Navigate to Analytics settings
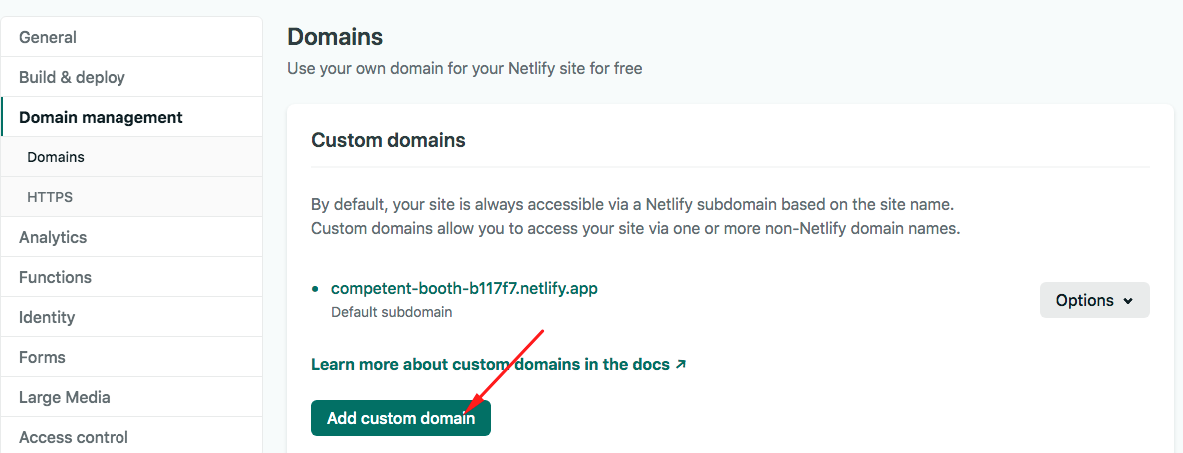Viewport: 1183px width, 453px height. tap(53, 237)
